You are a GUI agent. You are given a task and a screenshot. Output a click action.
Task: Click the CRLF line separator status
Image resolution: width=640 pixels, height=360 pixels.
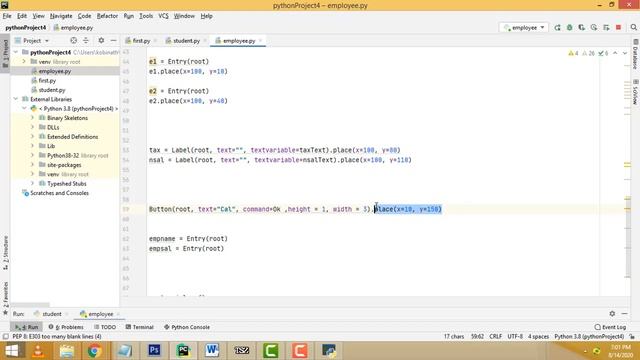pyautogui.click(x=496, y=337)
